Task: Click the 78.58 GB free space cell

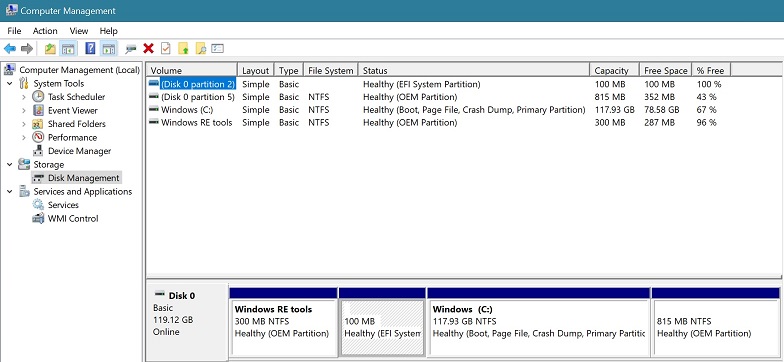Action: (x=662, y=110)
